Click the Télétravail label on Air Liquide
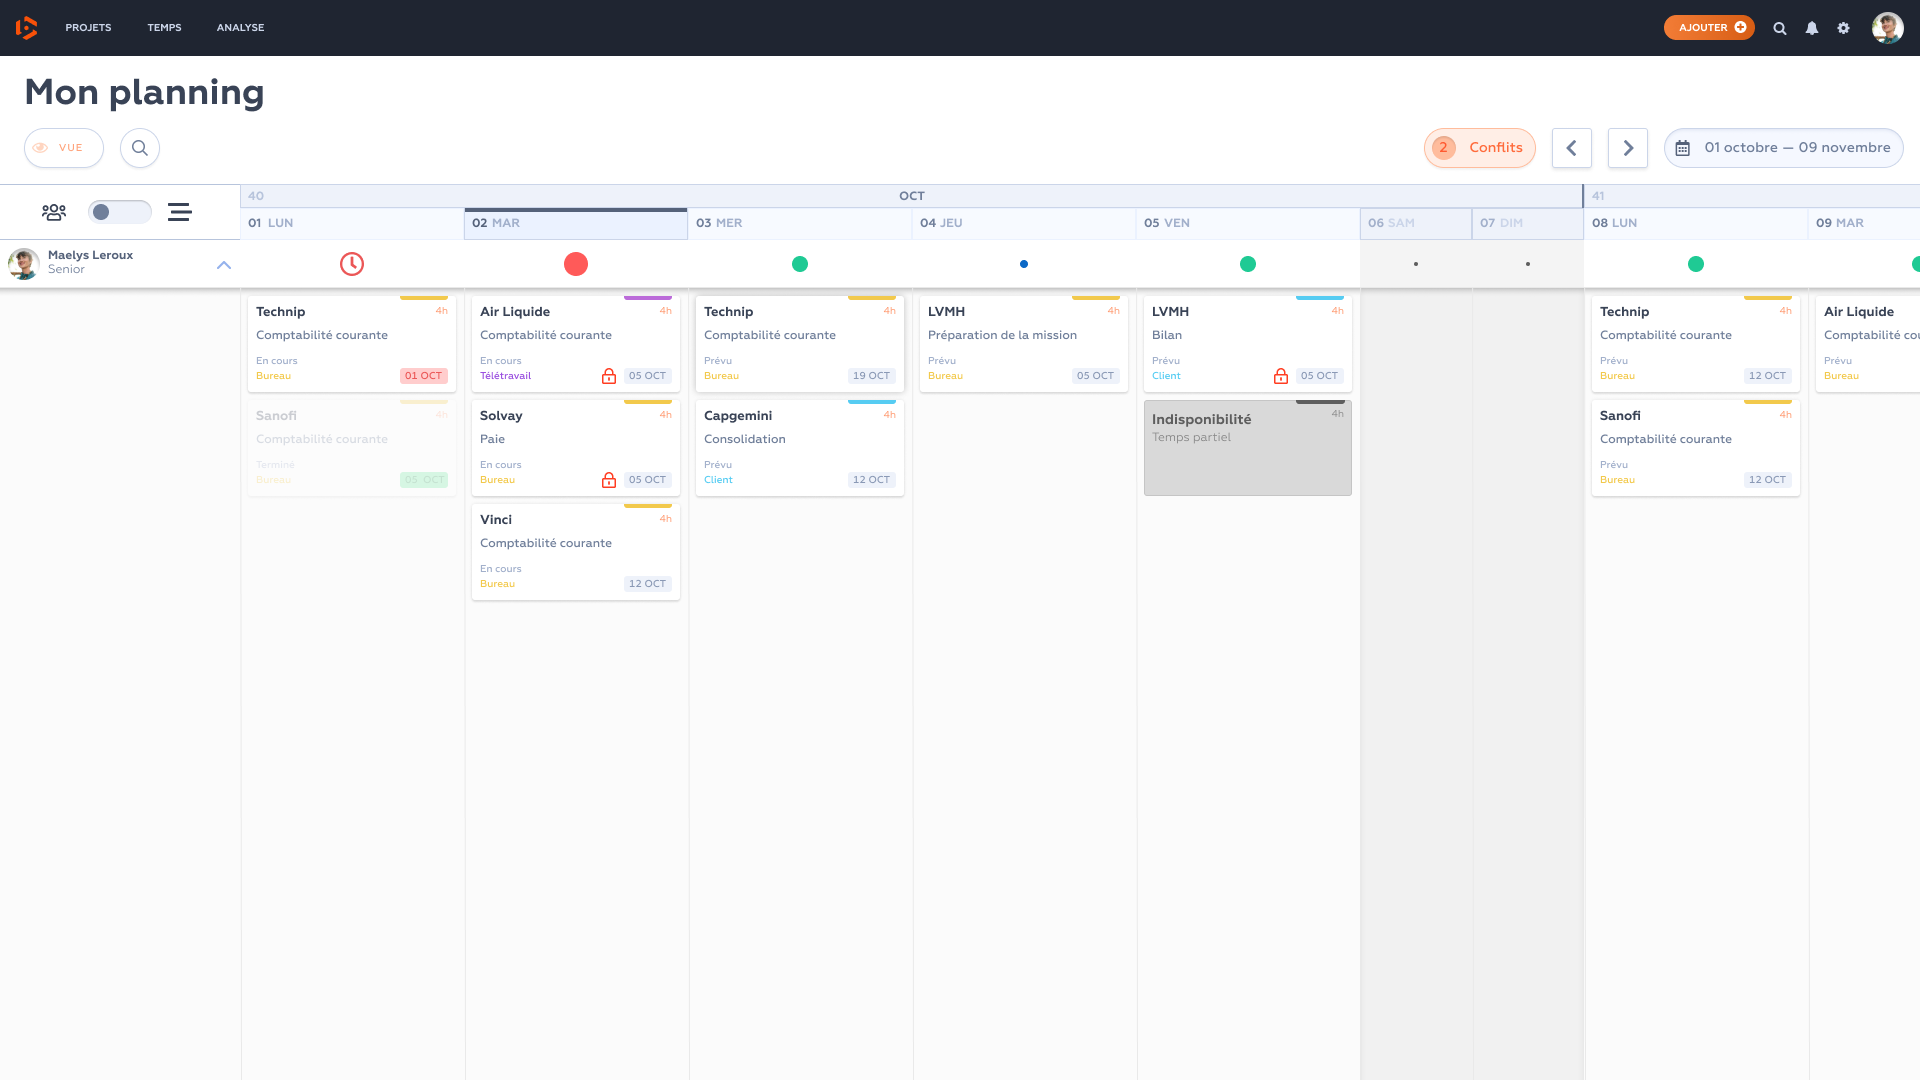Screen dimensions: 1920x1080 505,376
